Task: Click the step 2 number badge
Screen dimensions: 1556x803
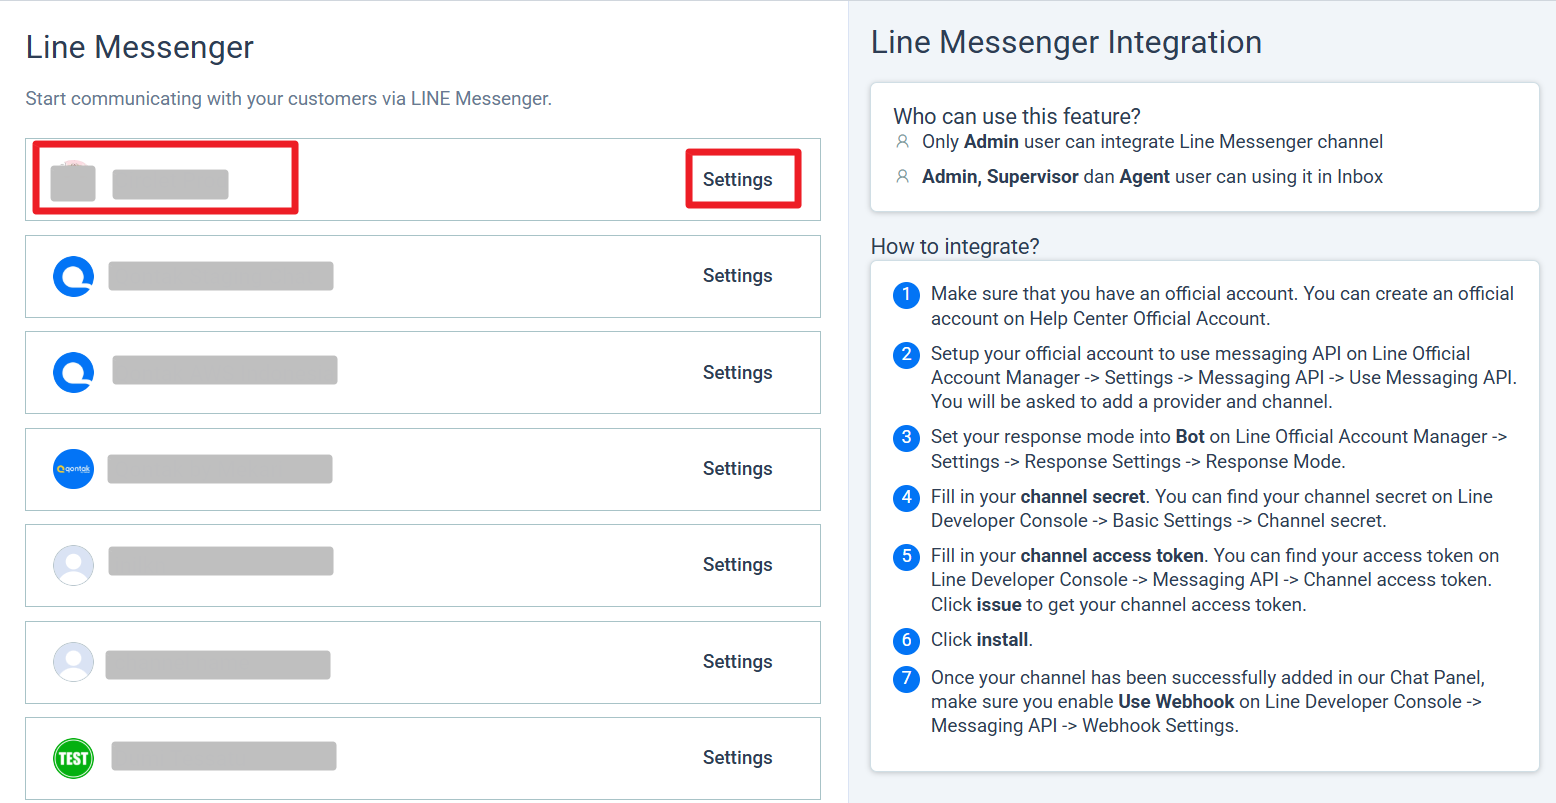Action: [x=906, y=355]
